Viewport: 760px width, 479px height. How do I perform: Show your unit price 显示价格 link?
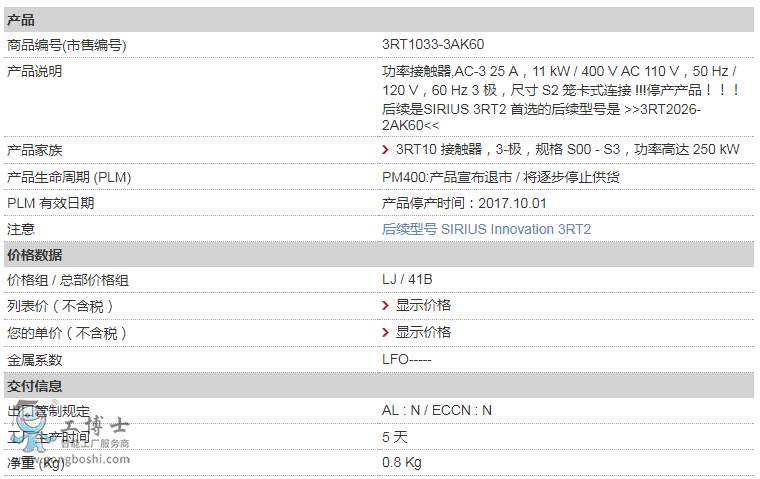[x=423, y=333]
